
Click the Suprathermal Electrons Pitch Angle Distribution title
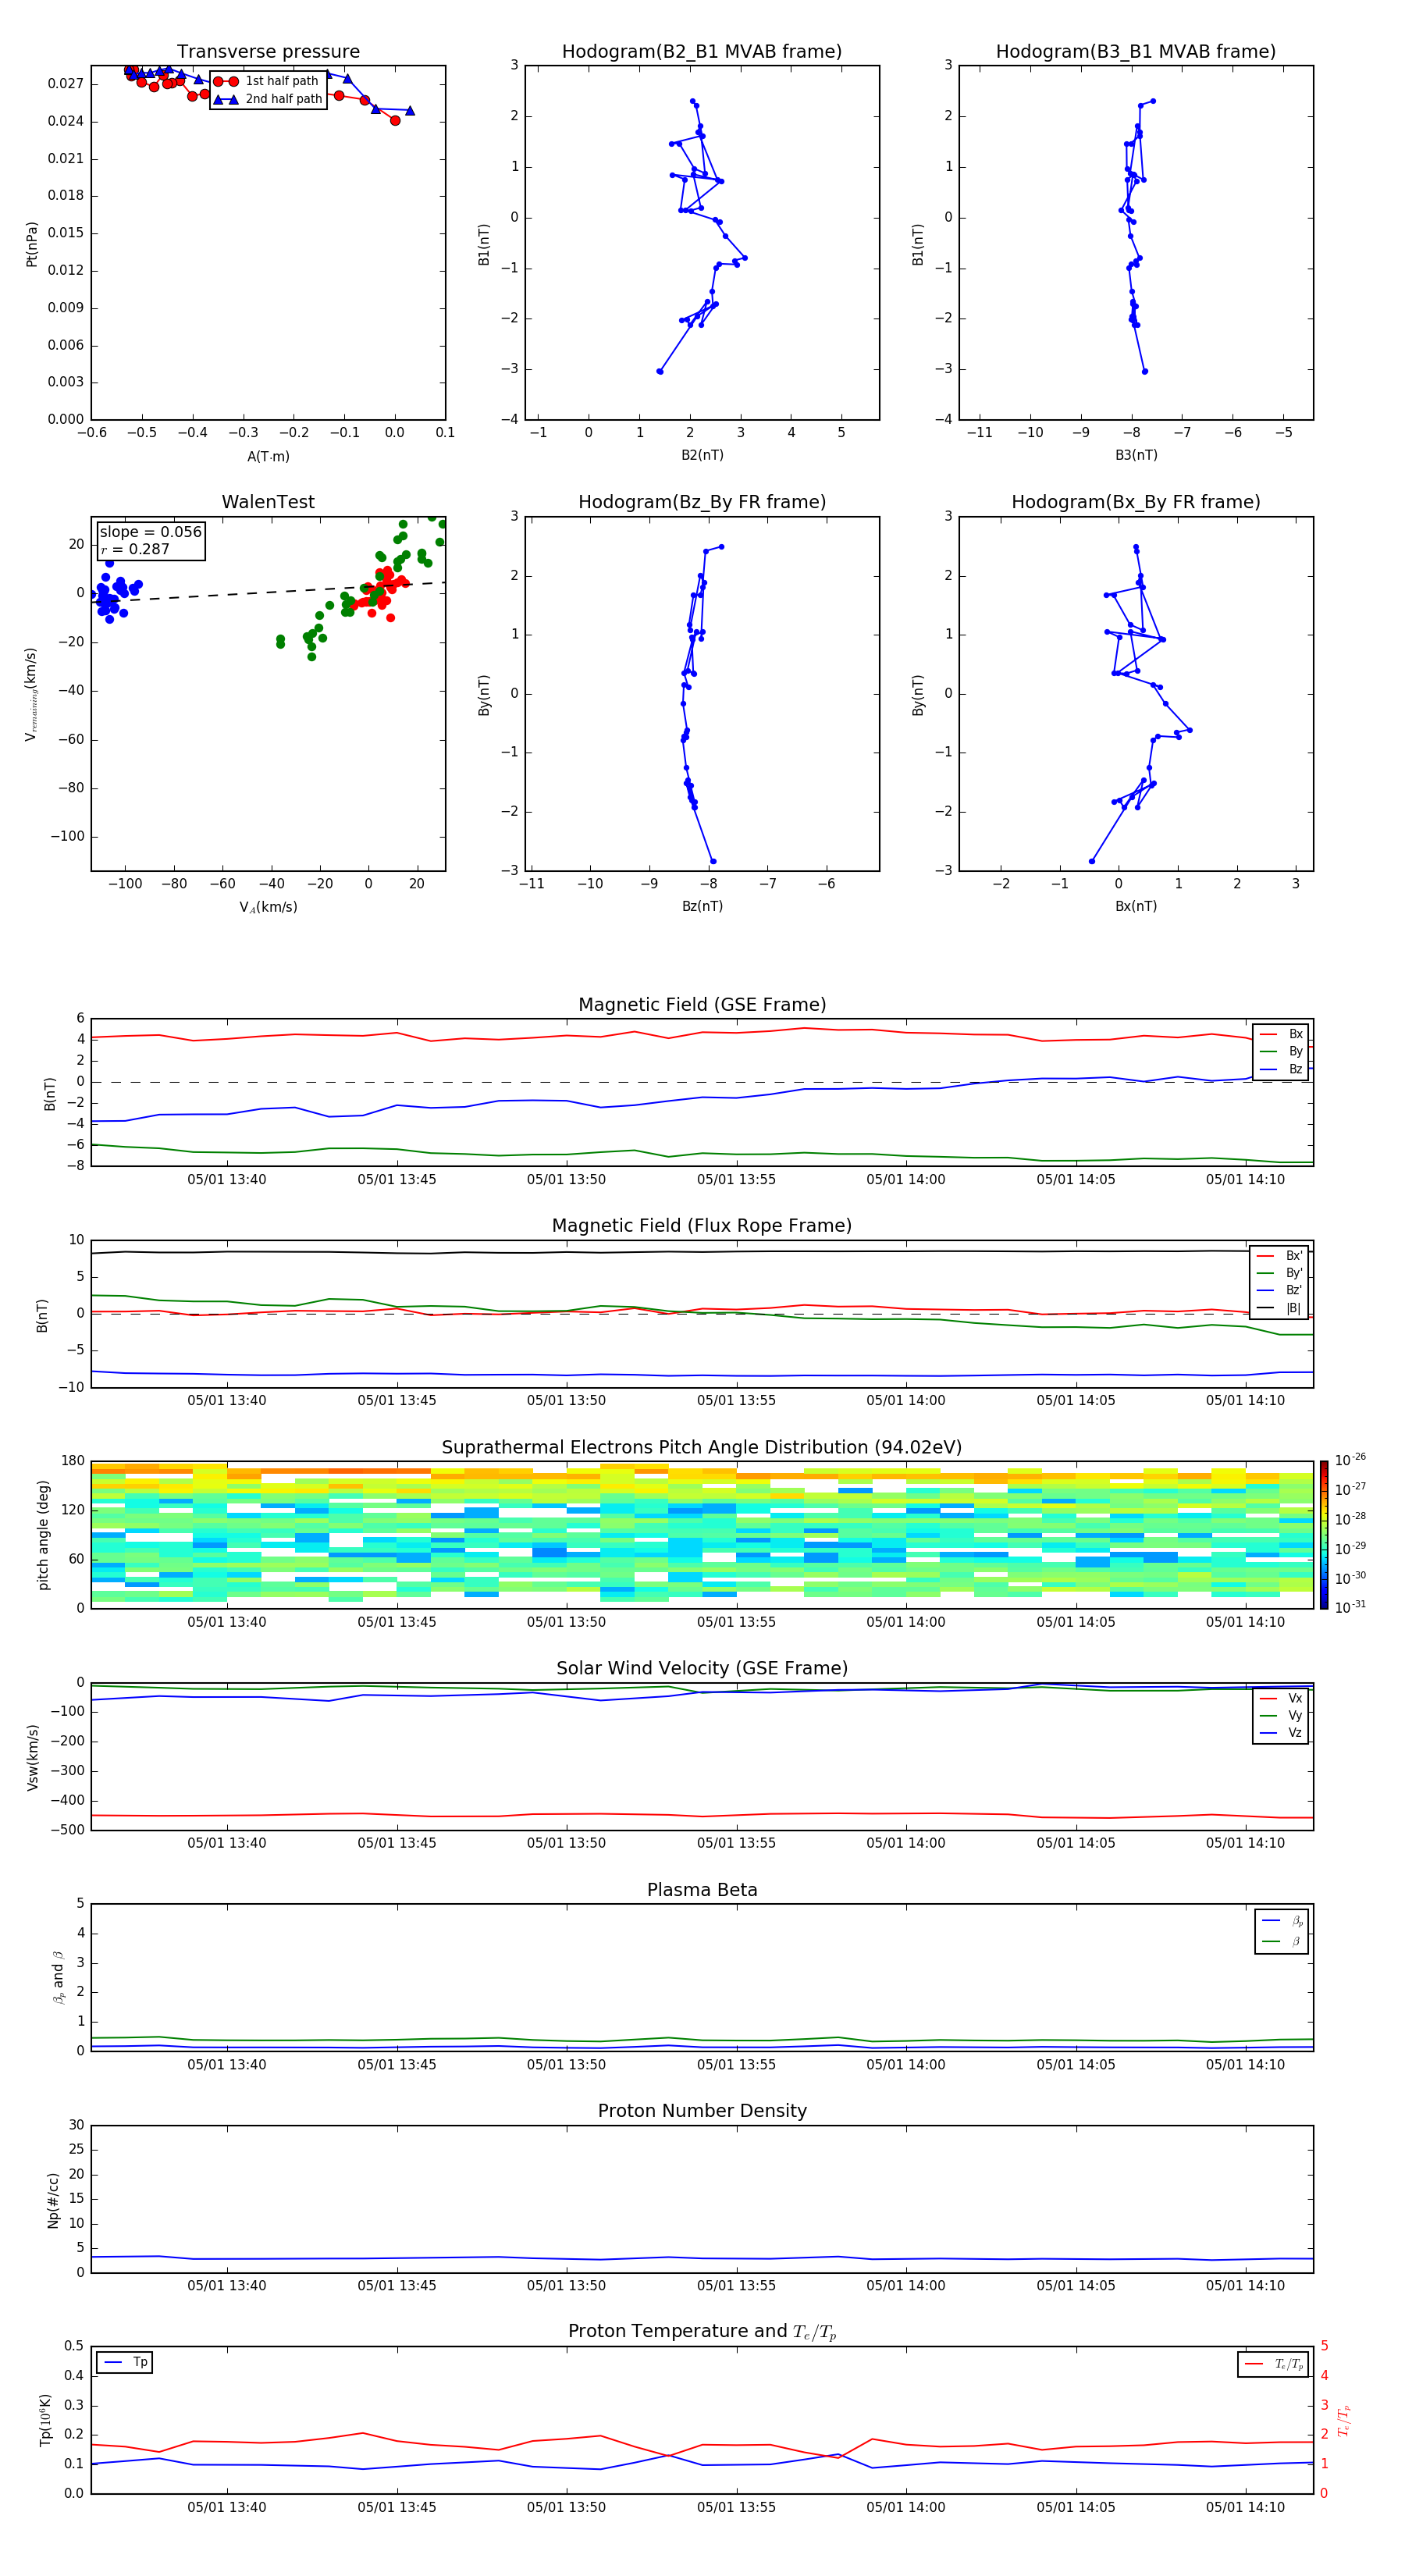pyautogui.click(x=702, y=1448)
